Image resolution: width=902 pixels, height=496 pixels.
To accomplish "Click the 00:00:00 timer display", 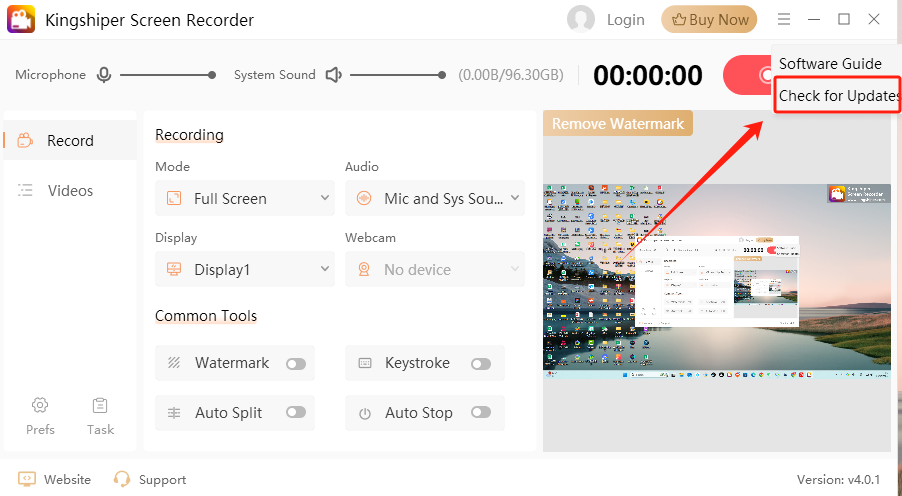I will [x=648, y=75].
